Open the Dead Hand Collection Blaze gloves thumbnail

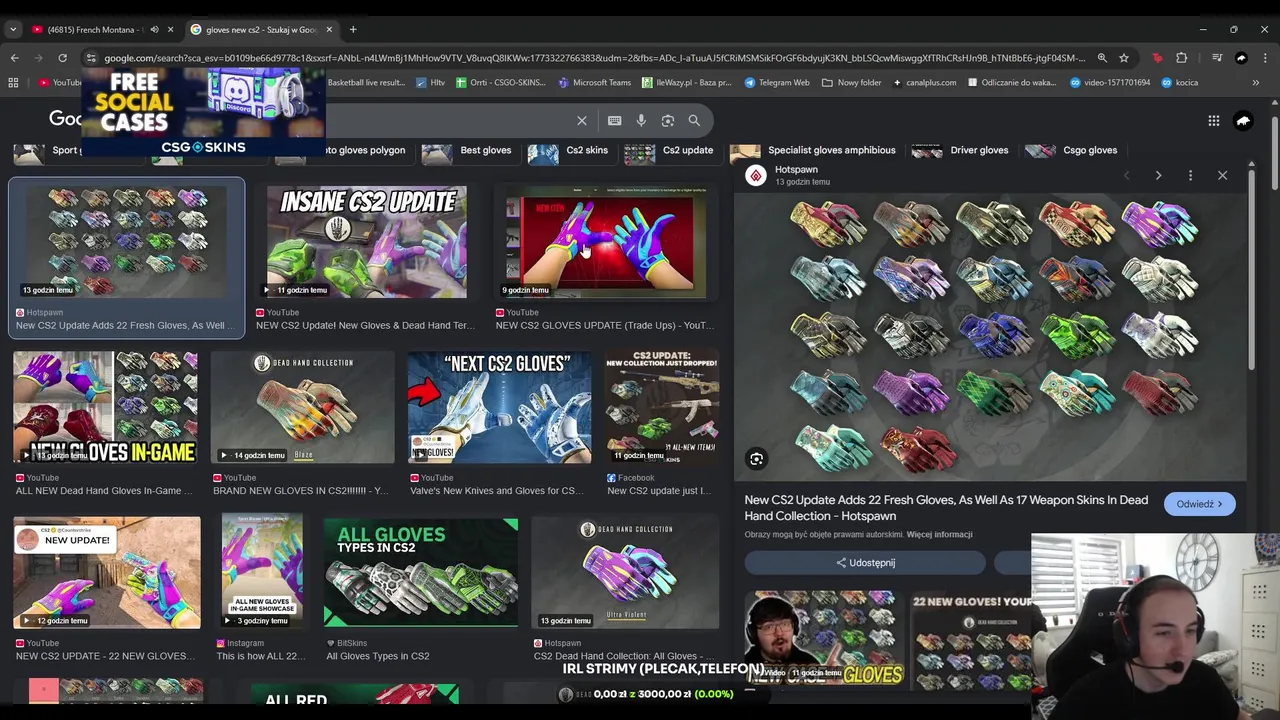tap(303, 408)
